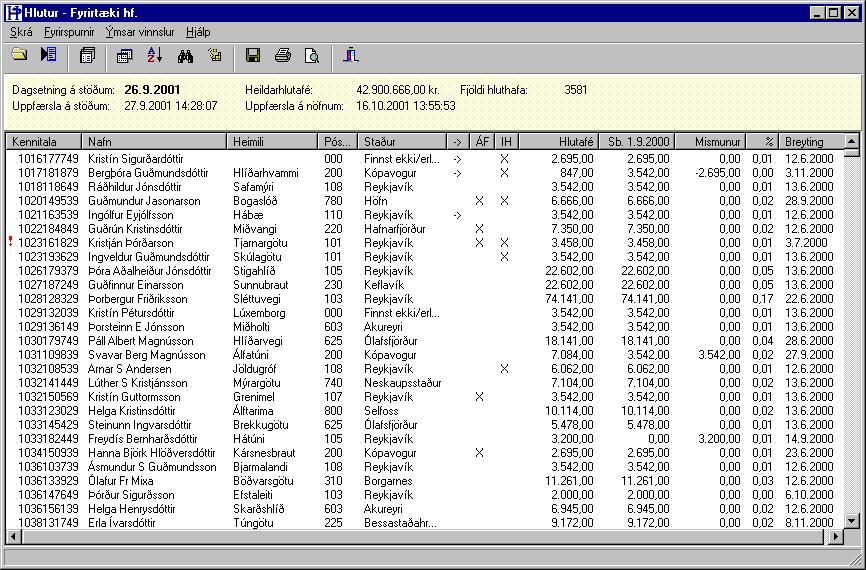Click the sort A-Z toolbar icon
Screen dimensions: 866x570
coord(154,55)
